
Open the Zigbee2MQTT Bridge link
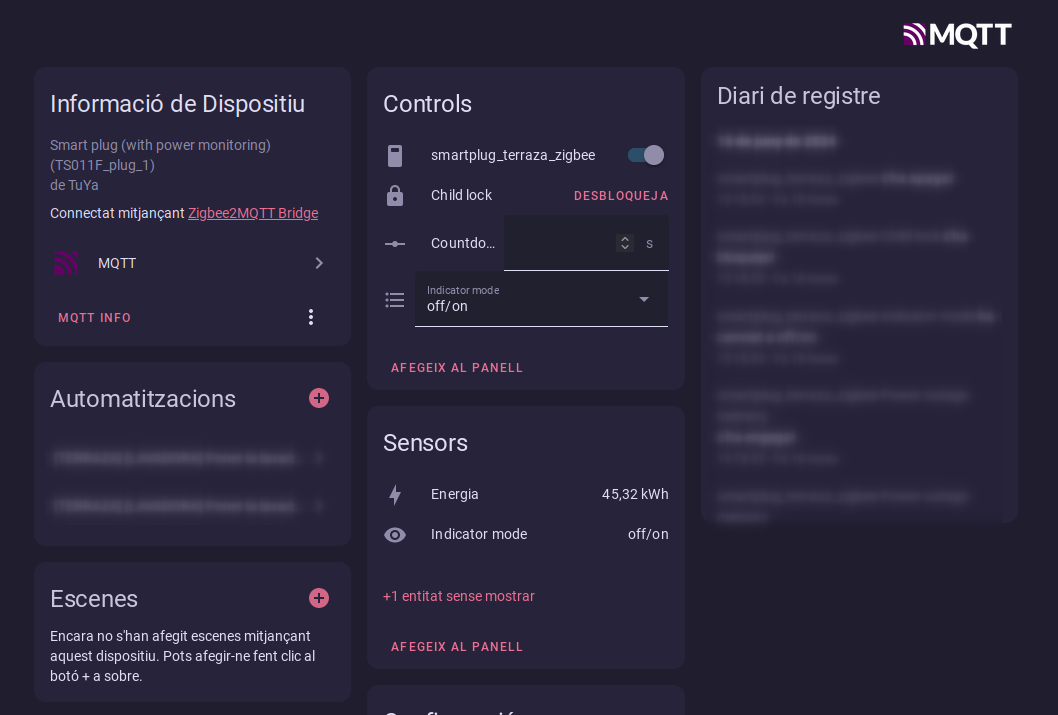pyautogui.click(x=253, y=213)
